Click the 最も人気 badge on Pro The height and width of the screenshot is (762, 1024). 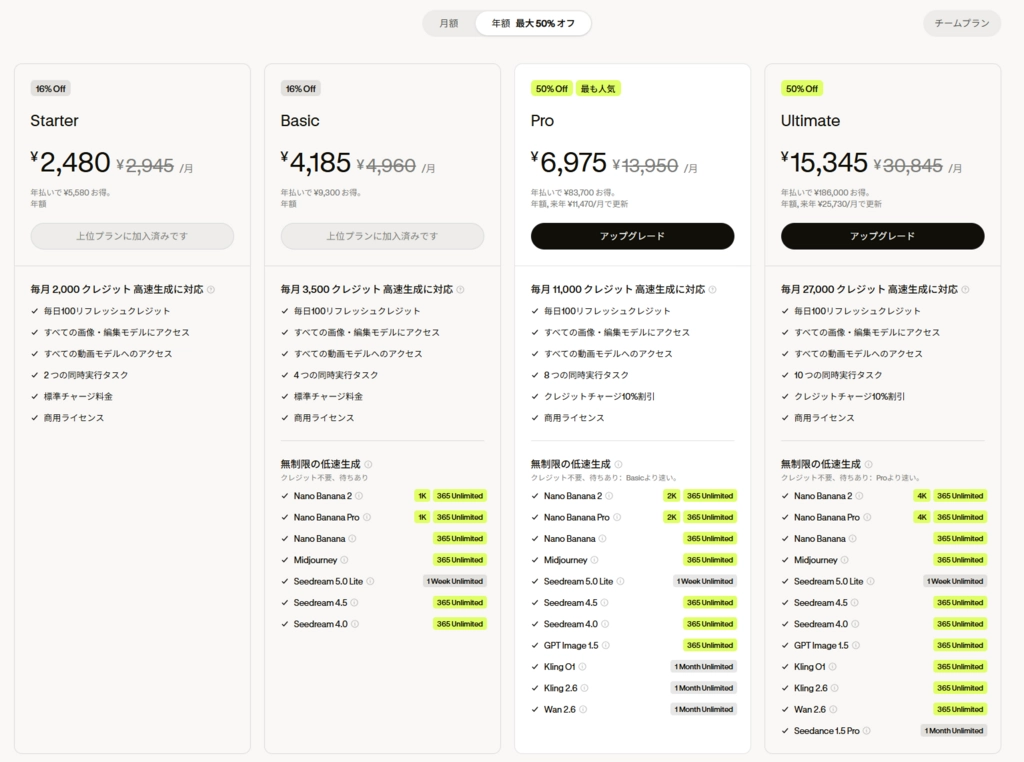[x=598, y=89]
